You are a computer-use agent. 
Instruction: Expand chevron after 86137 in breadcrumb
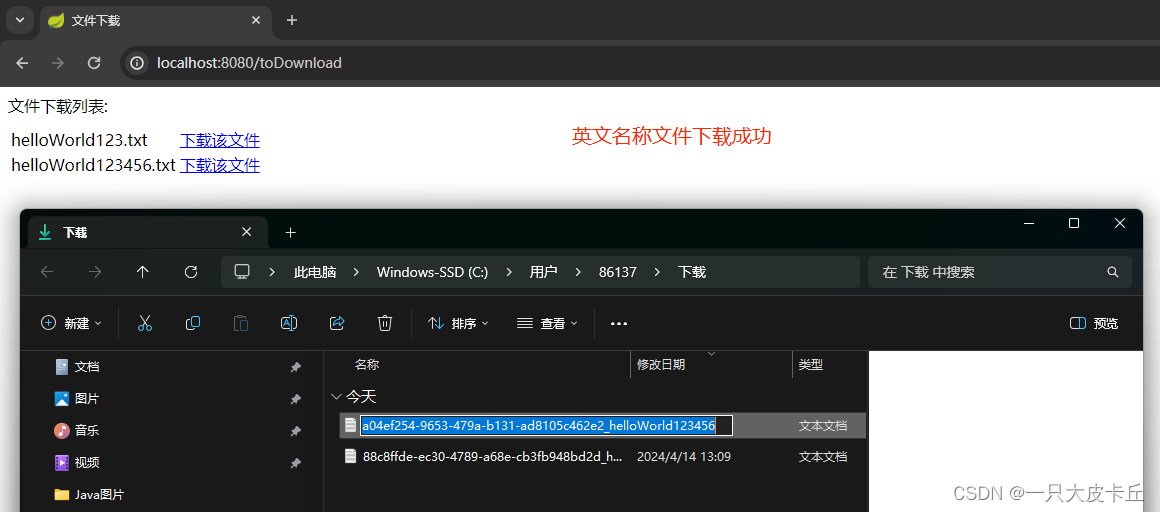click(x=657, y=272)
